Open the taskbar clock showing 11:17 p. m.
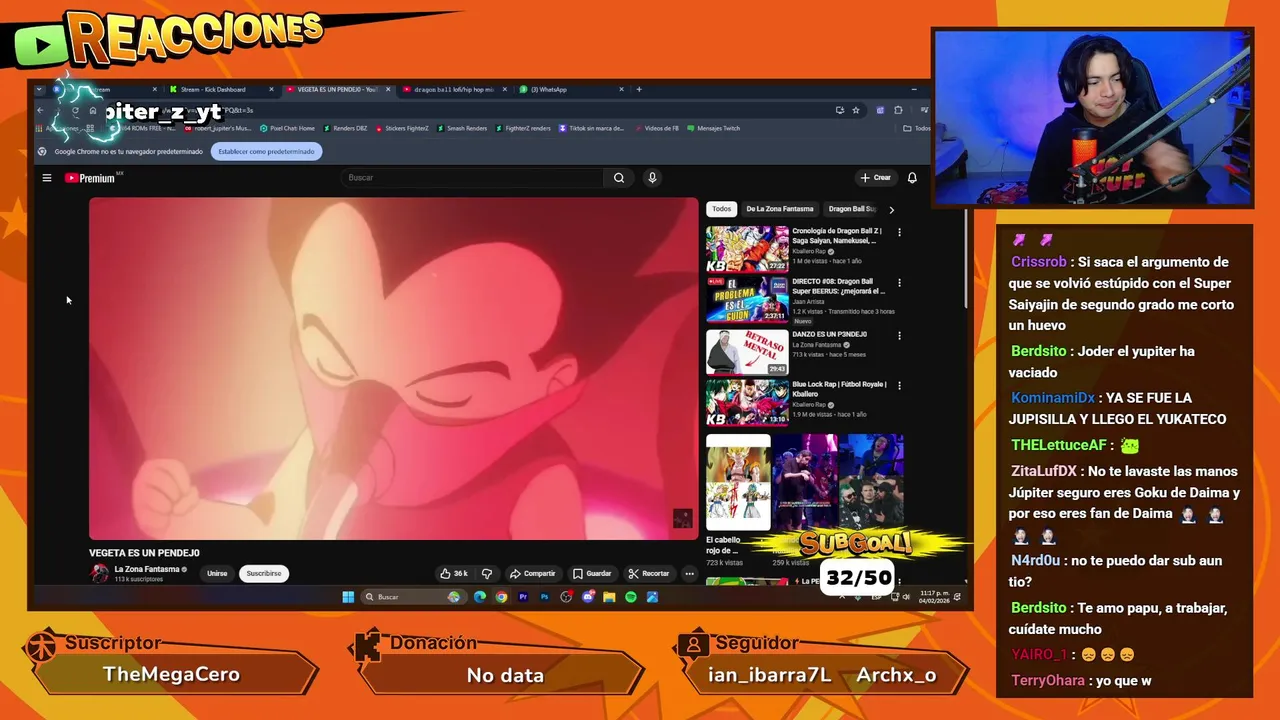 point(936,597)
